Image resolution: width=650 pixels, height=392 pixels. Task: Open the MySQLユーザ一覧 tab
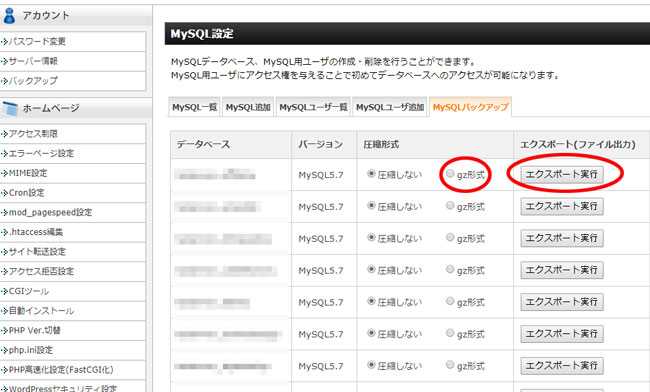(313, 107)
